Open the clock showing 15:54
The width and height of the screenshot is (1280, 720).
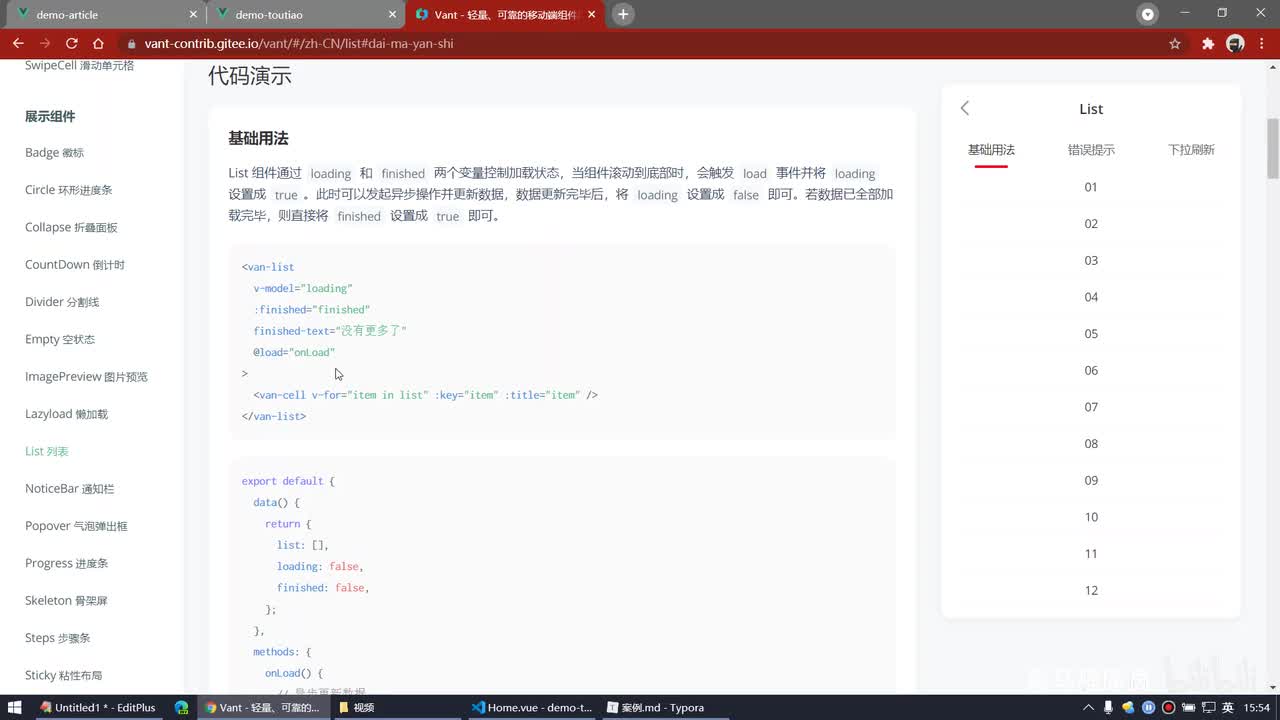pyautogui.click(x=1257, y=707)
